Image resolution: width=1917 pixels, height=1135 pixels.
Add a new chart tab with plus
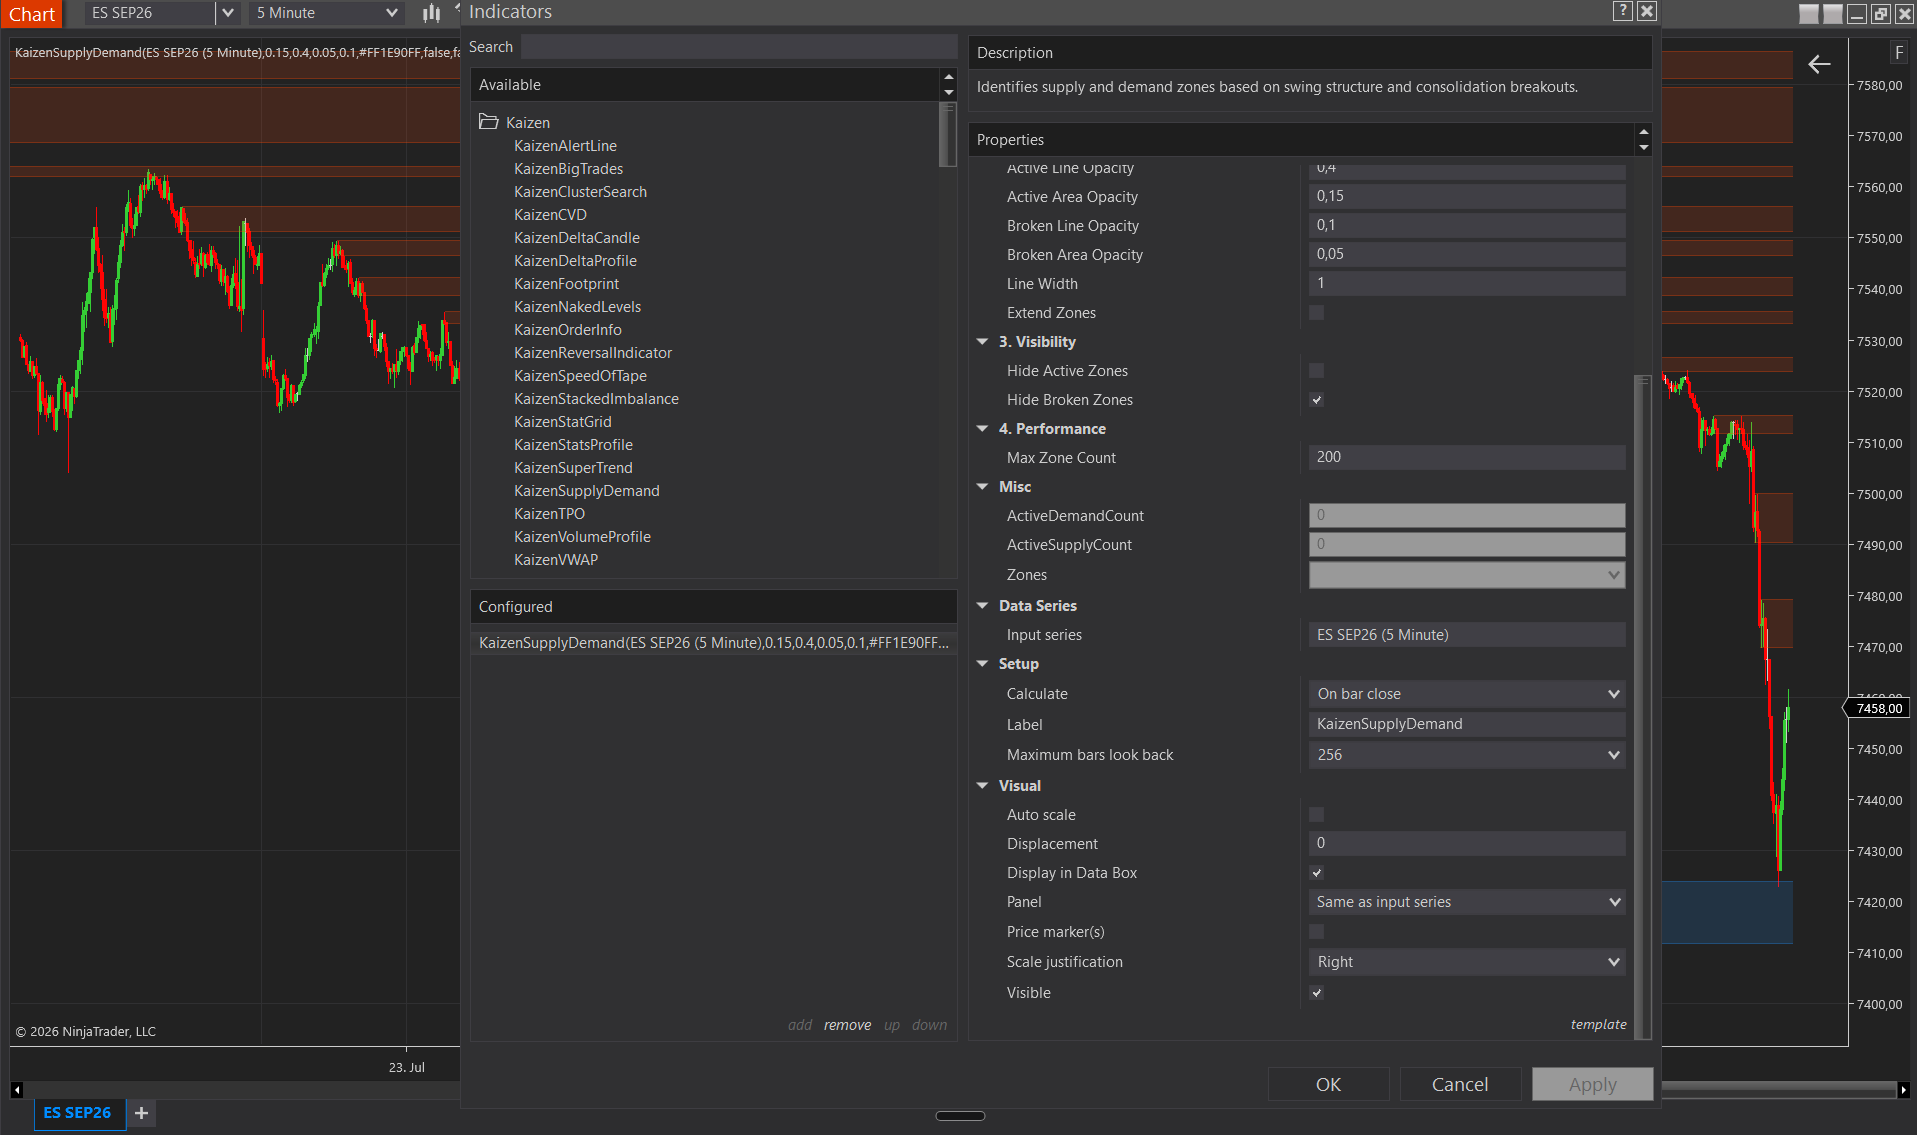(x=141, y=1113)
